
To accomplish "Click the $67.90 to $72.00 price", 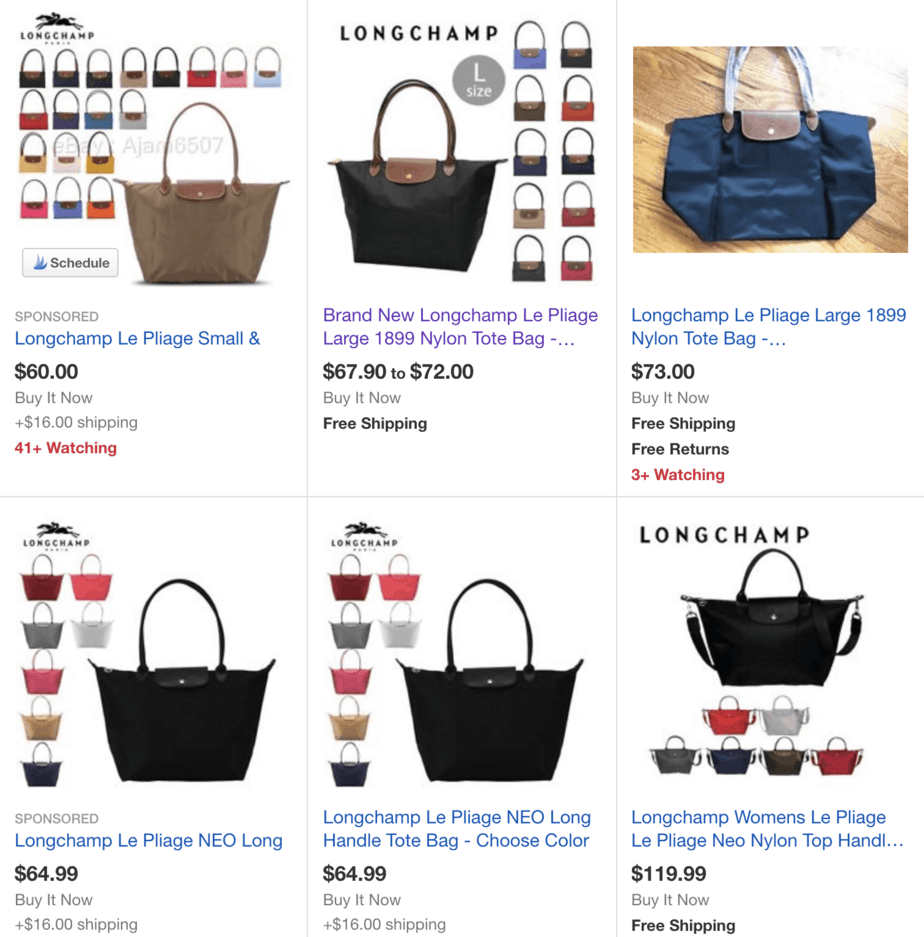I will [398, 372].
